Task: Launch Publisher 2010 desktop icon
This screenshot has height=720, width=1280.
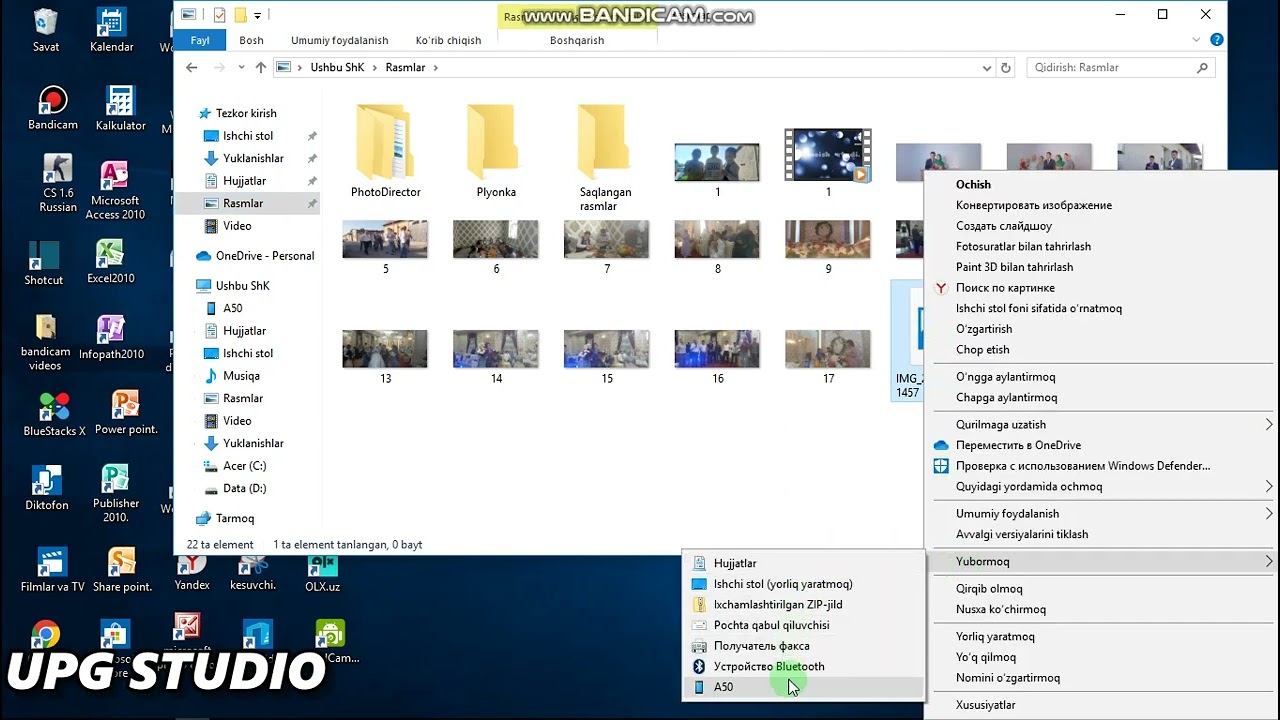Action: 116,493
